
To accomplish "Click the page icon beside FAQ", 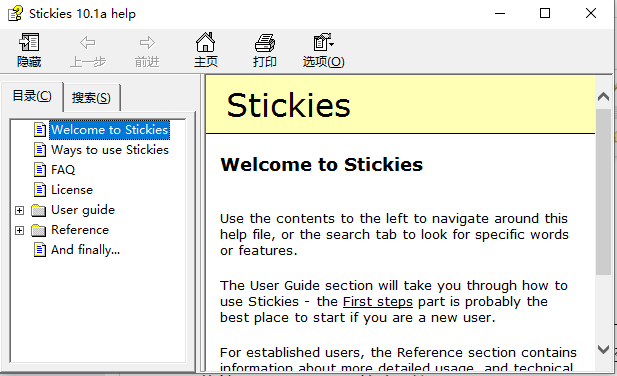I will (x=40, y=170).
